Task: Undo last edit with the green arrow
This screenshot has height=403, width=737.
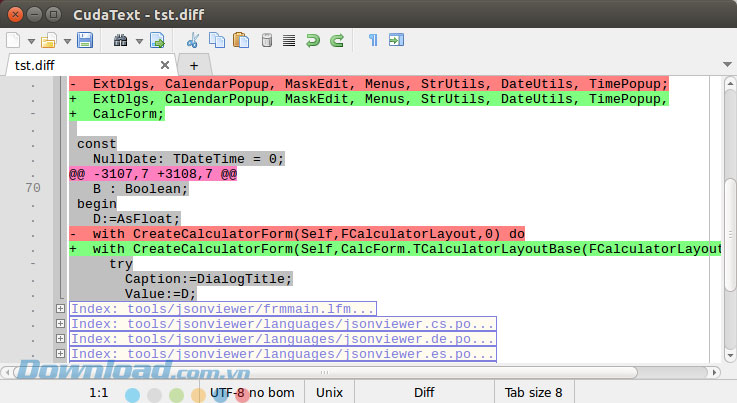Action: (313, 40)
